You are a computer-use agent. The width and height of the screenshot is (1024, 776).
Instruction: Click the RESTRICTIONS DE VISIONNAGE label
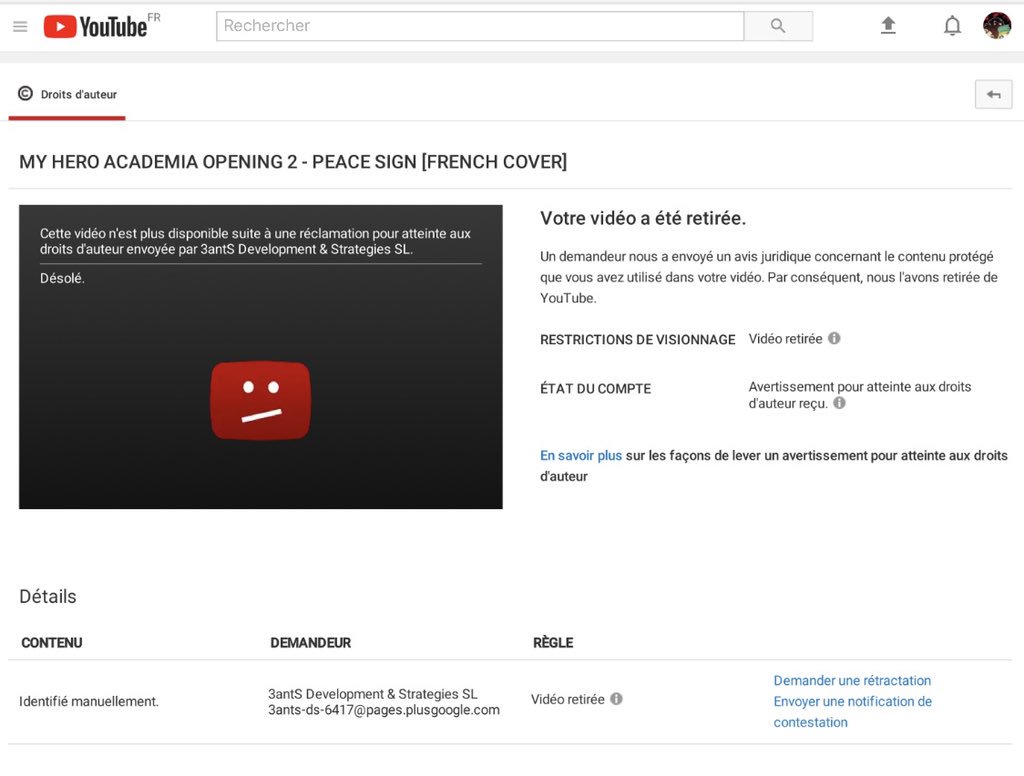point(637,340)
